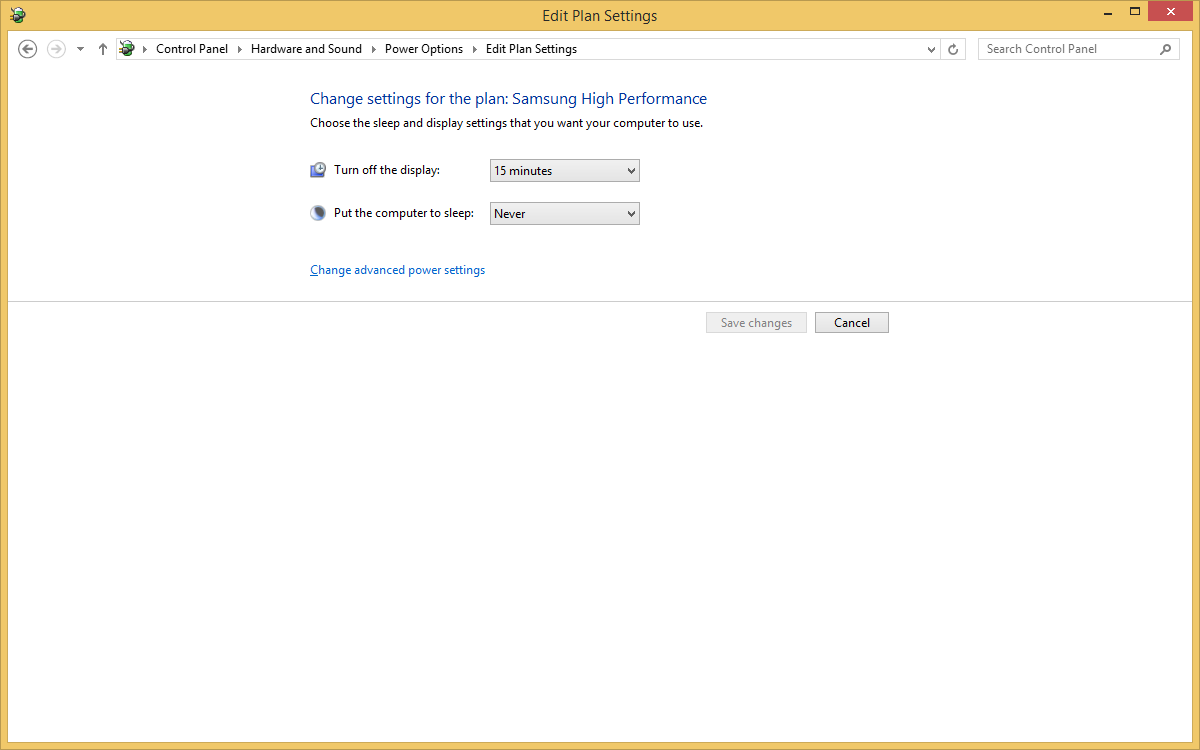Screen dimensions: 1200x750
Task: Expand root arrow before Control Panel breadcrumb
Action: coord(145,49)
